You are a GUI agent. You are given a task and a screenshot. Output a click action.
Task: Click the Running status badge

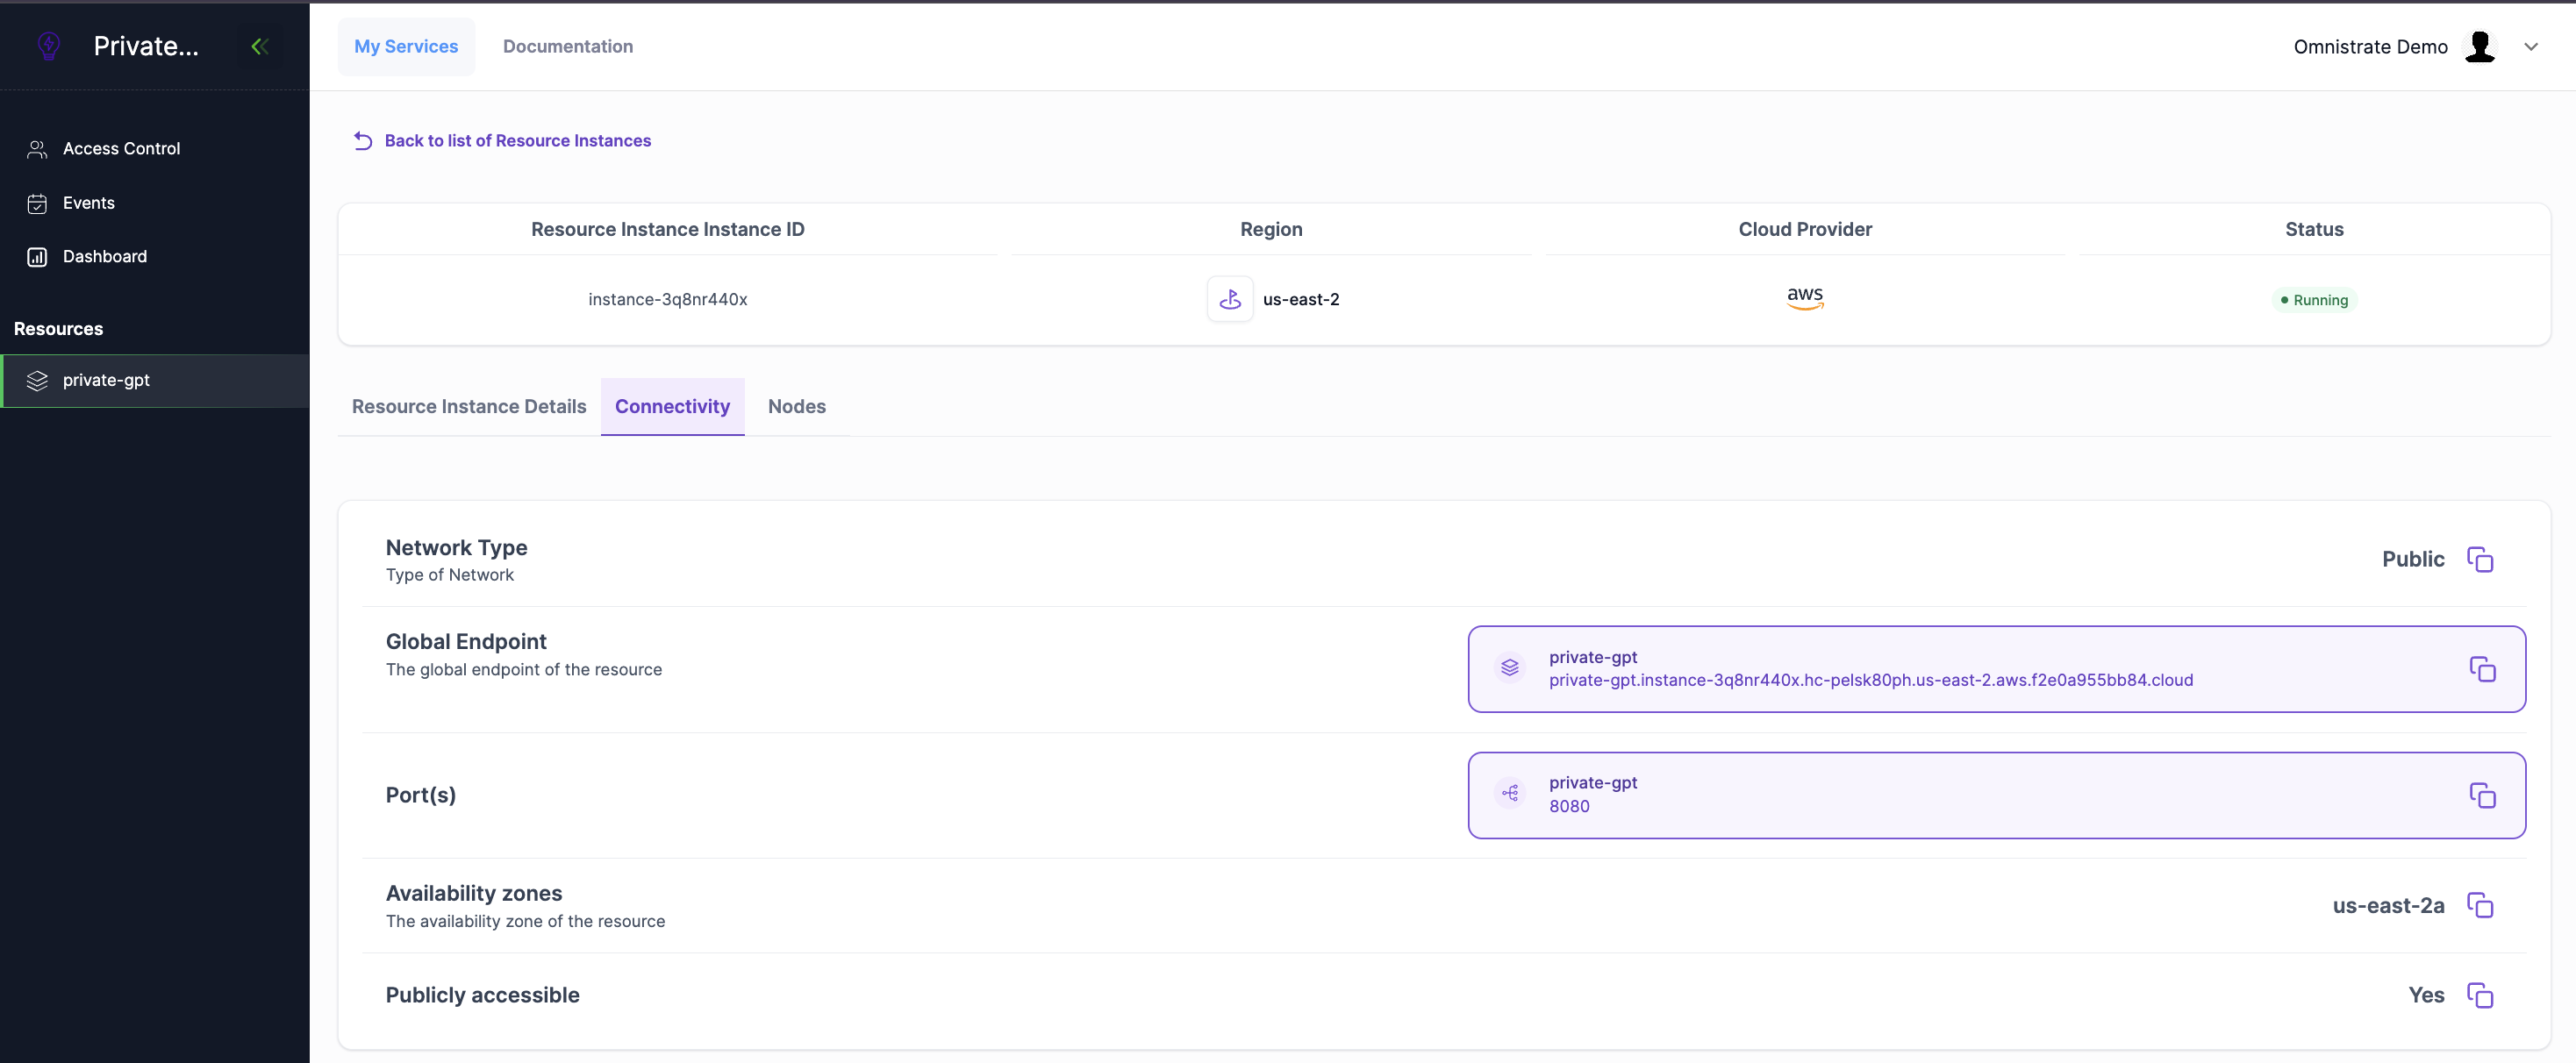2314,300
